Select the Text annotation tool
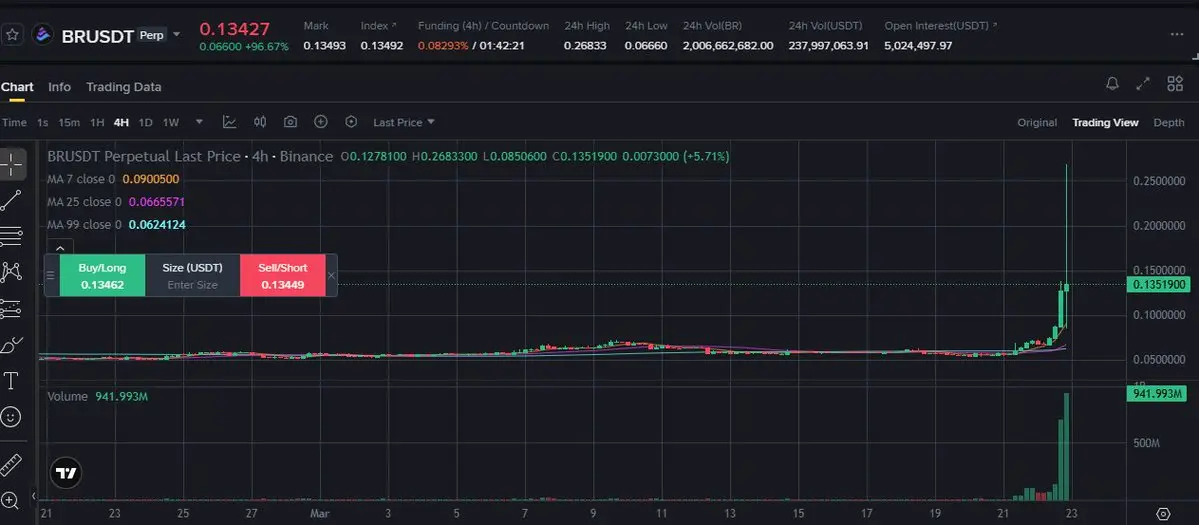 click(x=11, y=381)
